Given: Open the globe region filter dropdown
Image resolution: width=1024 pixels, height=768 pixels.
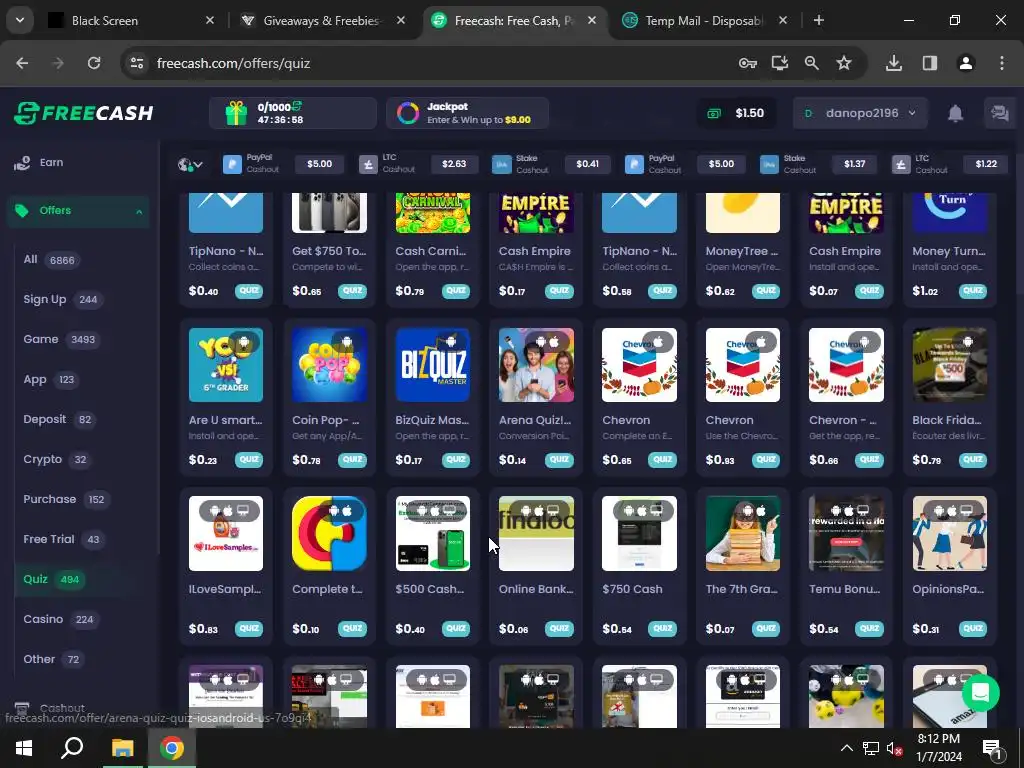Looking at the screenshot, I should [190, 165].
